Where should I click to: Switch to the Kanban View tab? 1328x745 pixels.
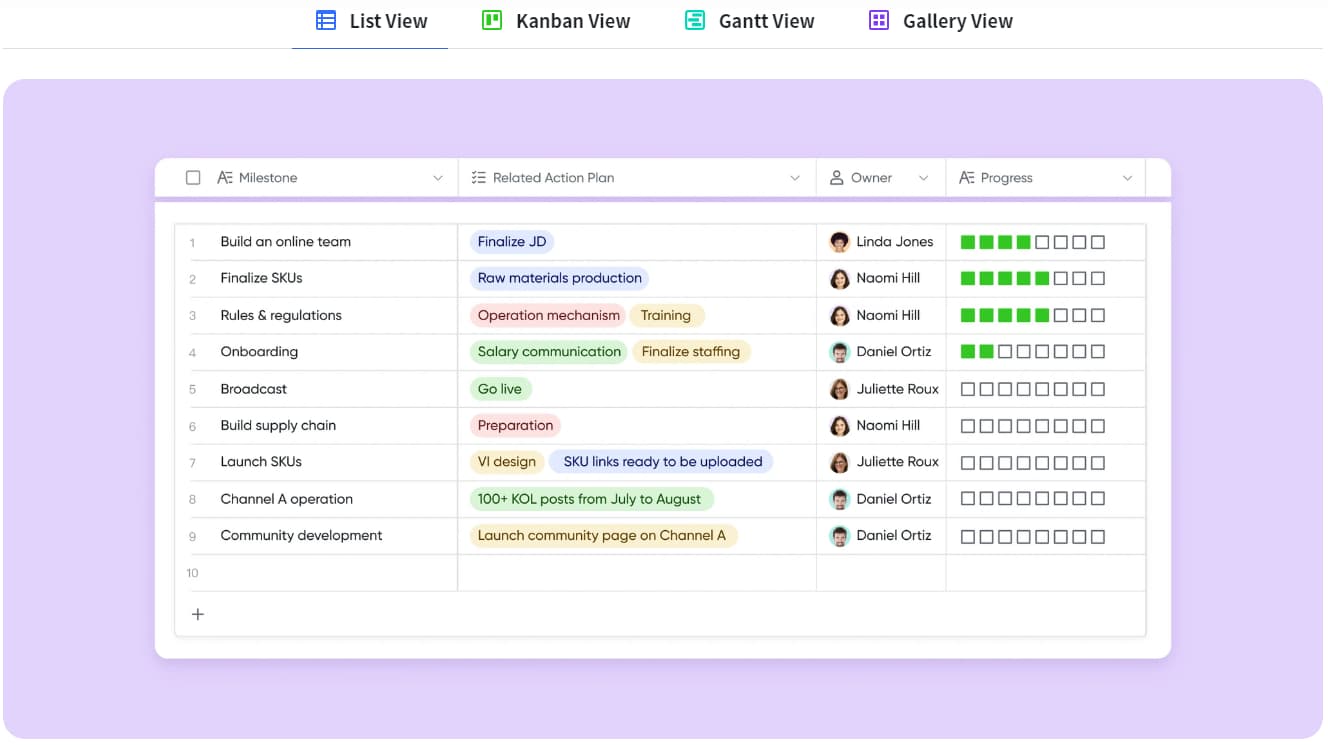coord(556,21)
